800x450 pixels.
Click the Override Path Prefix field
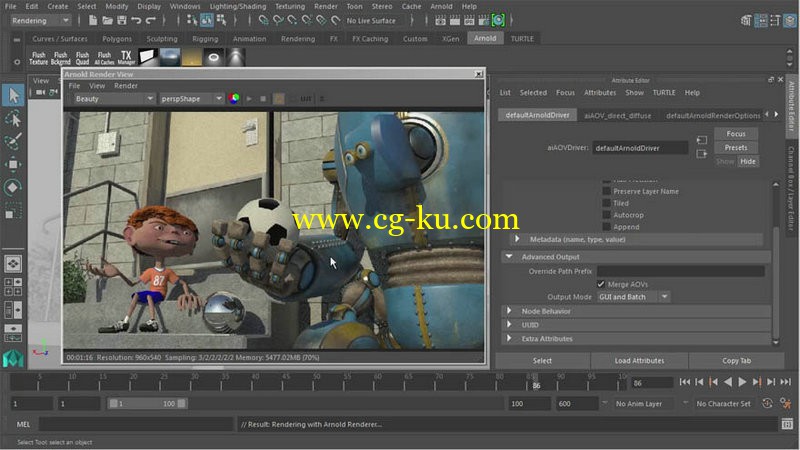pos(681,271)
